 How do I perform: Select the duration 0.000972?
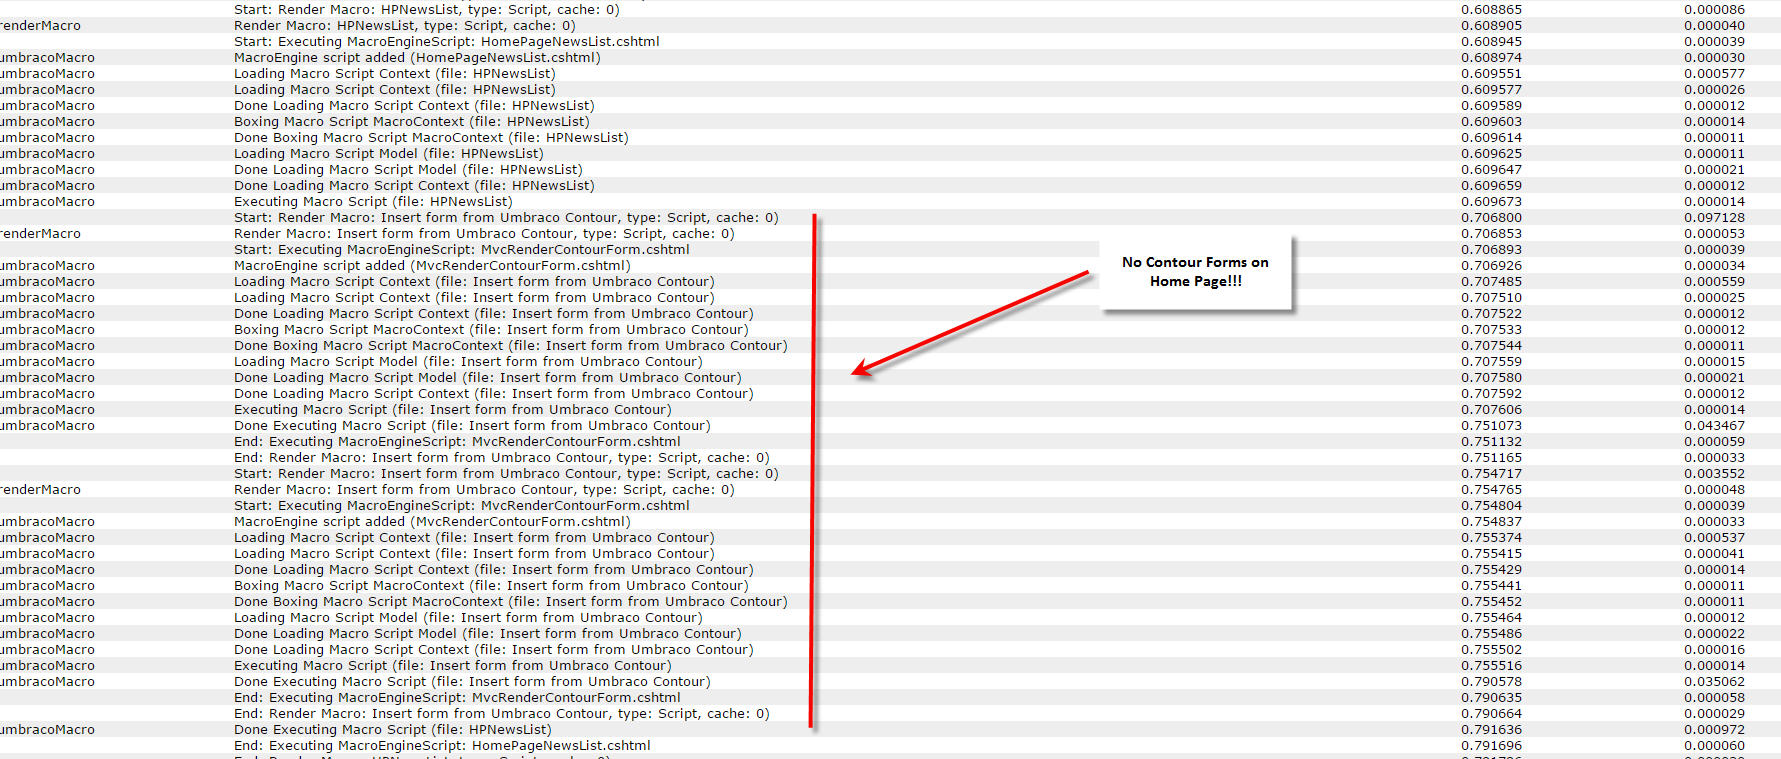pyautogui.click(x=1714, y=730)
